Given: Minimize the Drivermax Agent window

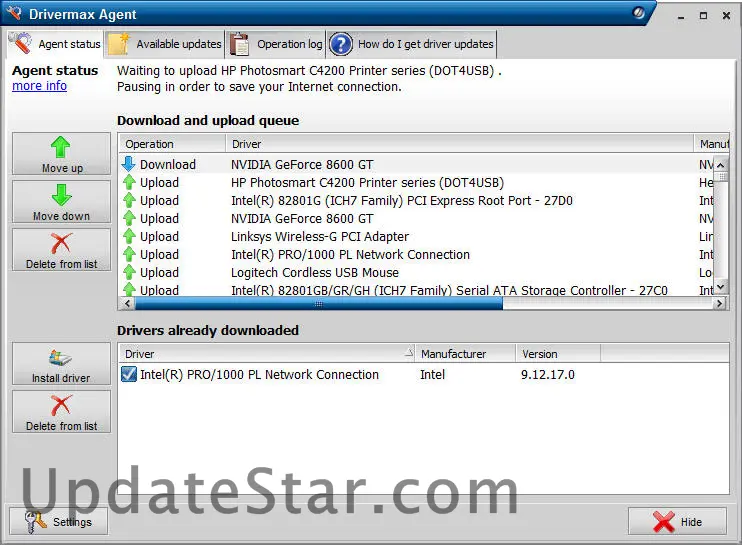Looking at the screenshot, I should coord(681,16).
